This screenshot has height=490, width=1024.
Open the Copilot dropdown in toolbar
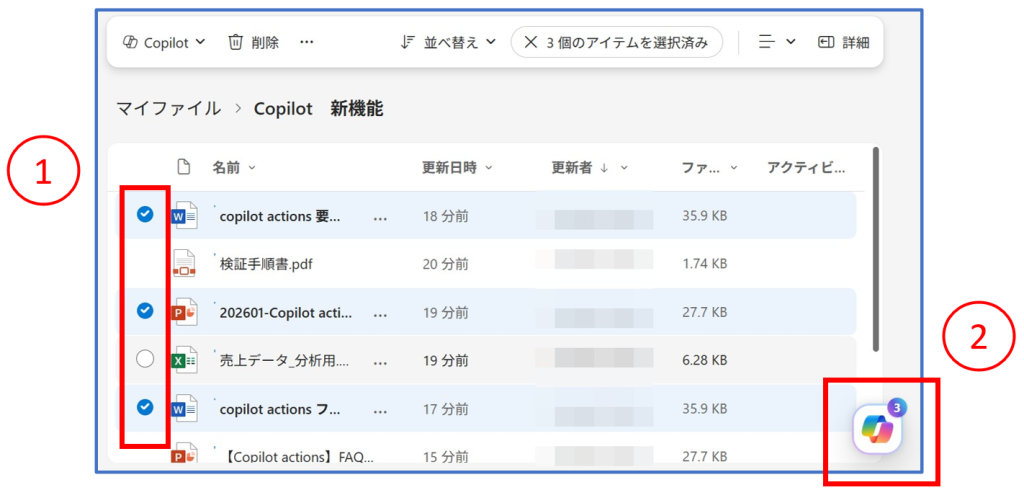coord(163,42)
